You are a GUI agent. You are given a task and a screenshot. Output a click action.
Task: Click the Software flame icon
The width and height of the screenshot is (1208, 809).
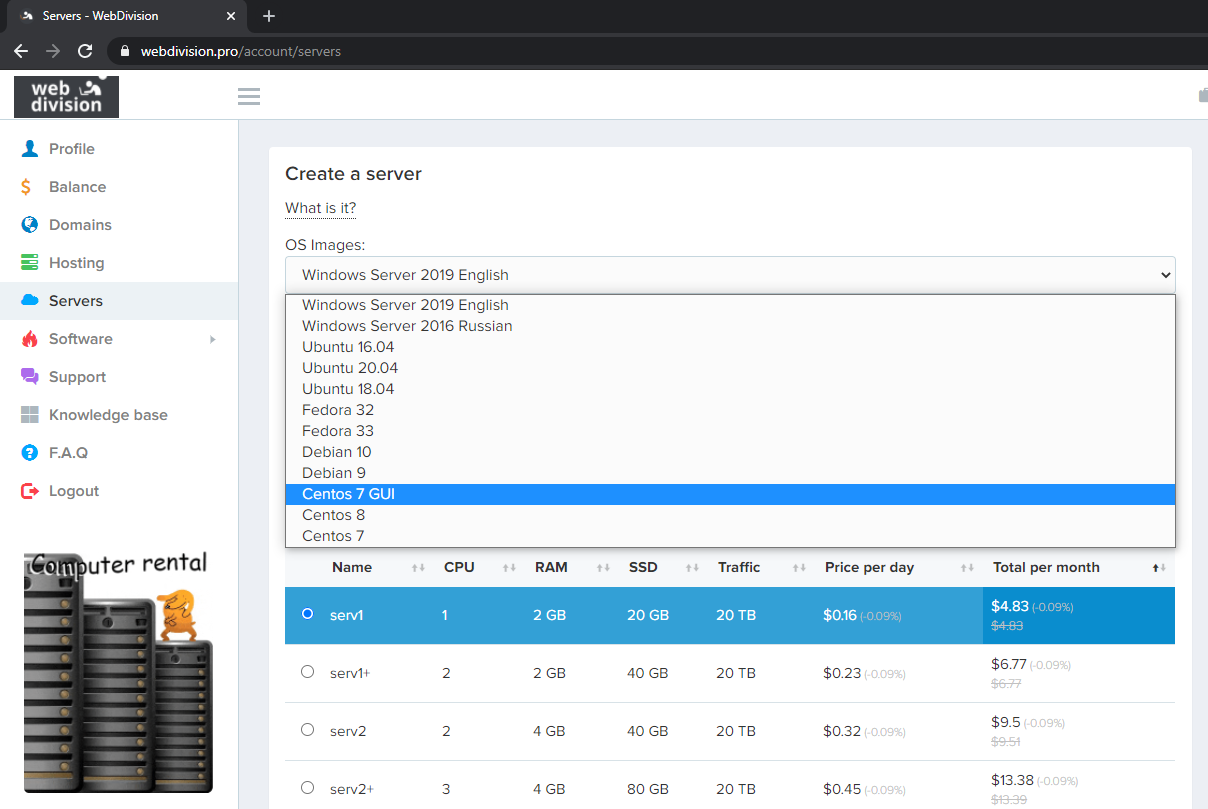point(30,339)
